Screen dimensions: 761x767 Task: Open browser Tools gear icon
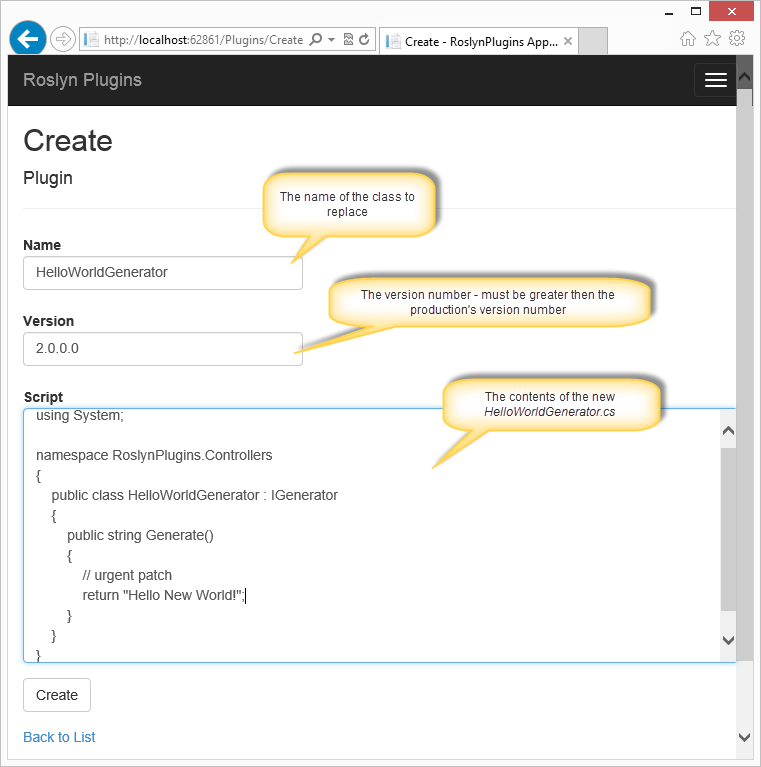[737, 38]
